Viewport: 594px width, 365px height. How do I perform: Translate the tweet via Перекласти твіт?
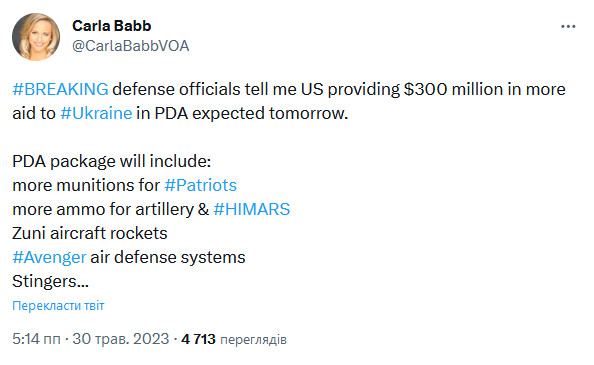click(58, 305)
